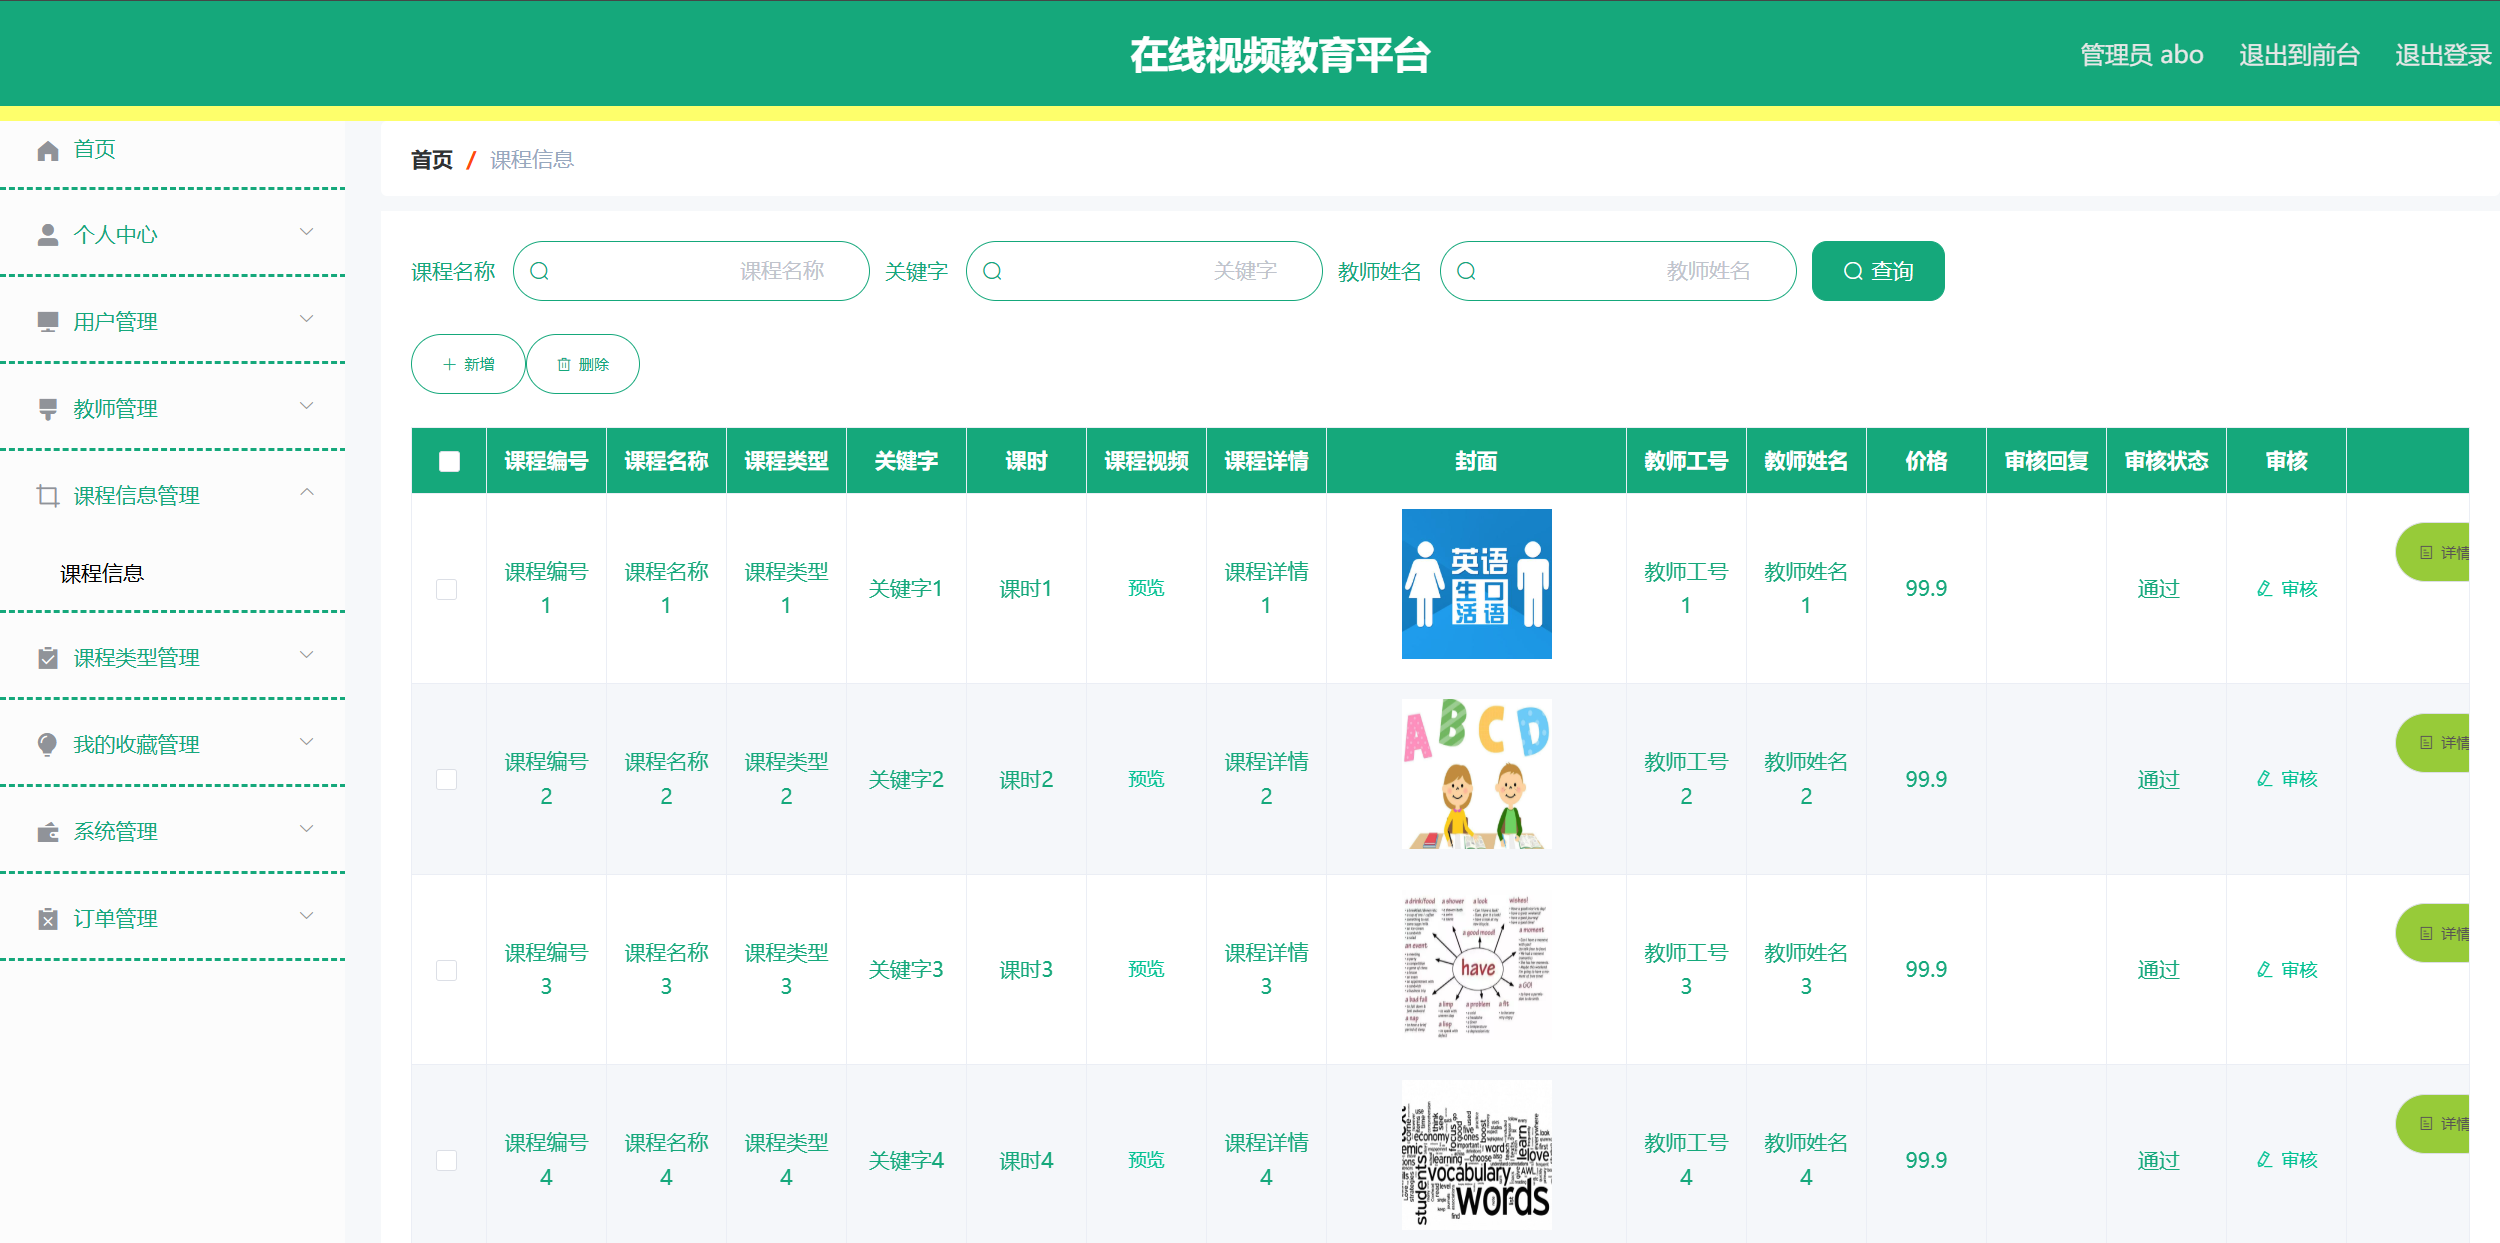2500x1243 pixels.
Task: Check the checkbox for 课程编号 1 row
Action: [x=447, y=589]
